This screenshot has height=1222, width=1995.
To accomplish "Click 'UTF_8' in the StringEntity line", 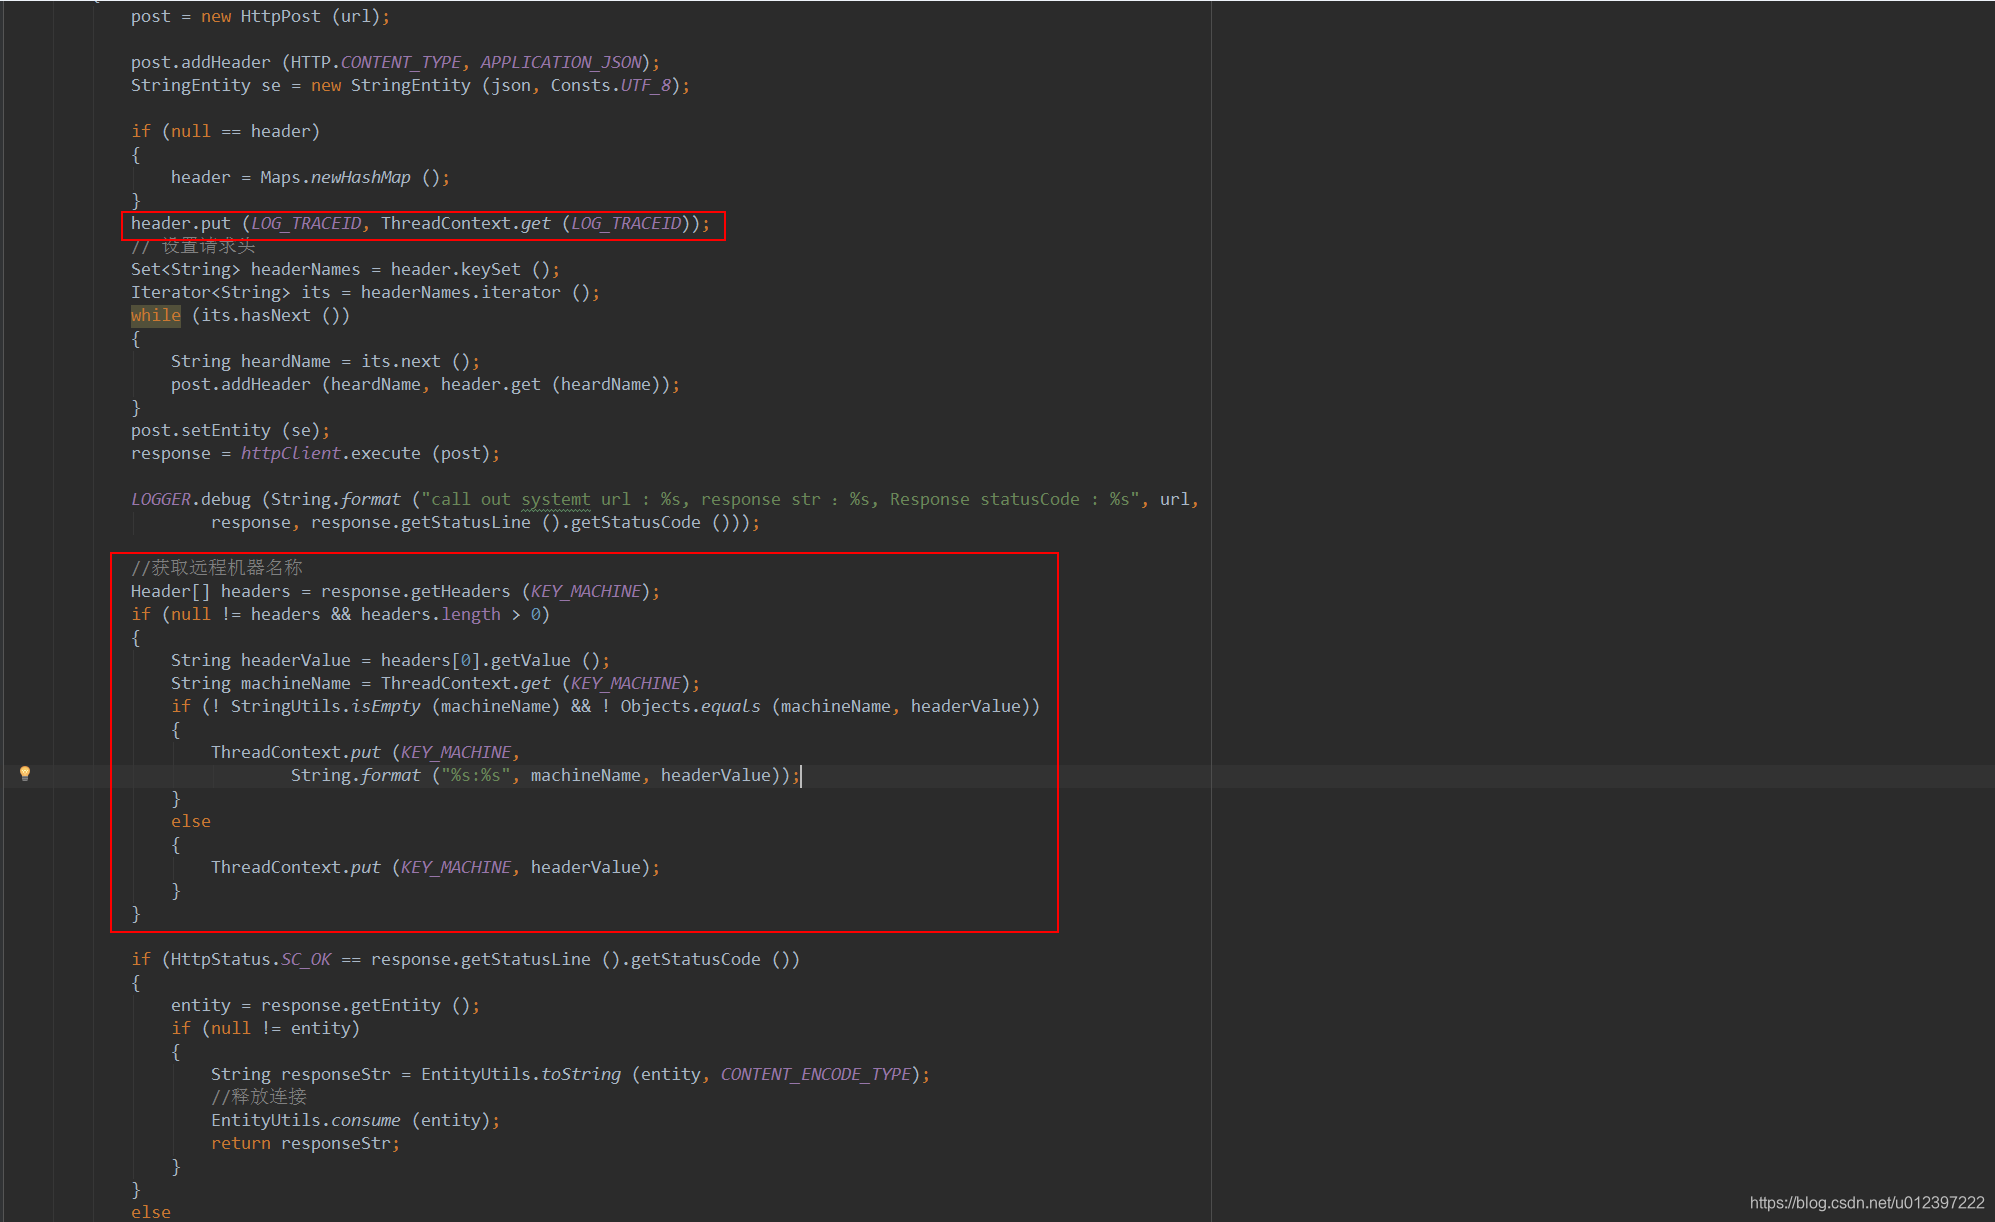I will tap(646, 85).
